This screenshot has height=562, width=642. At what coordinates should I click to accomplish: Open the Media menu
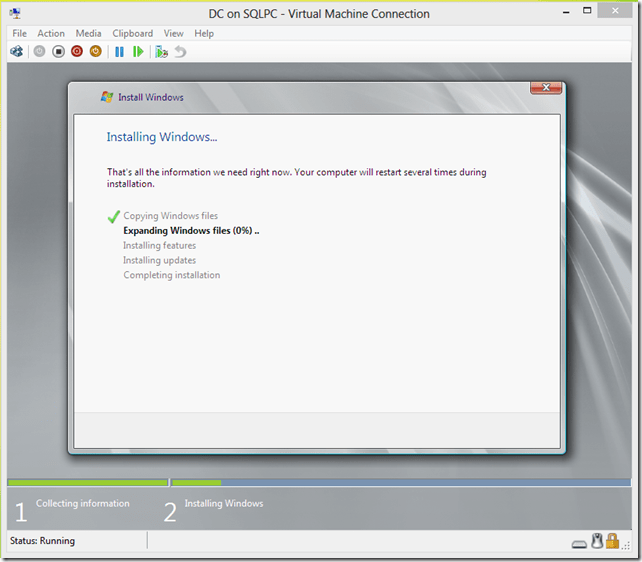(88, 33)
